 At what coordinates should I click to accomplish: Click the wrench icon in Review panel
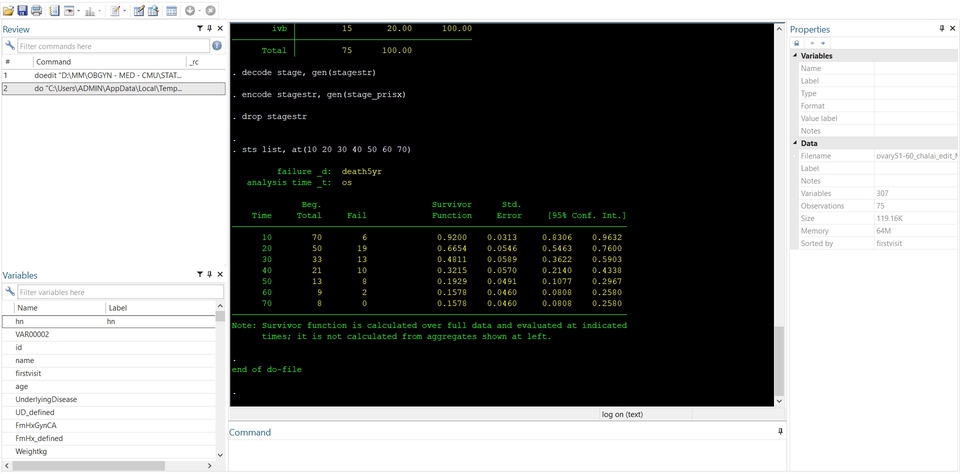10,46
